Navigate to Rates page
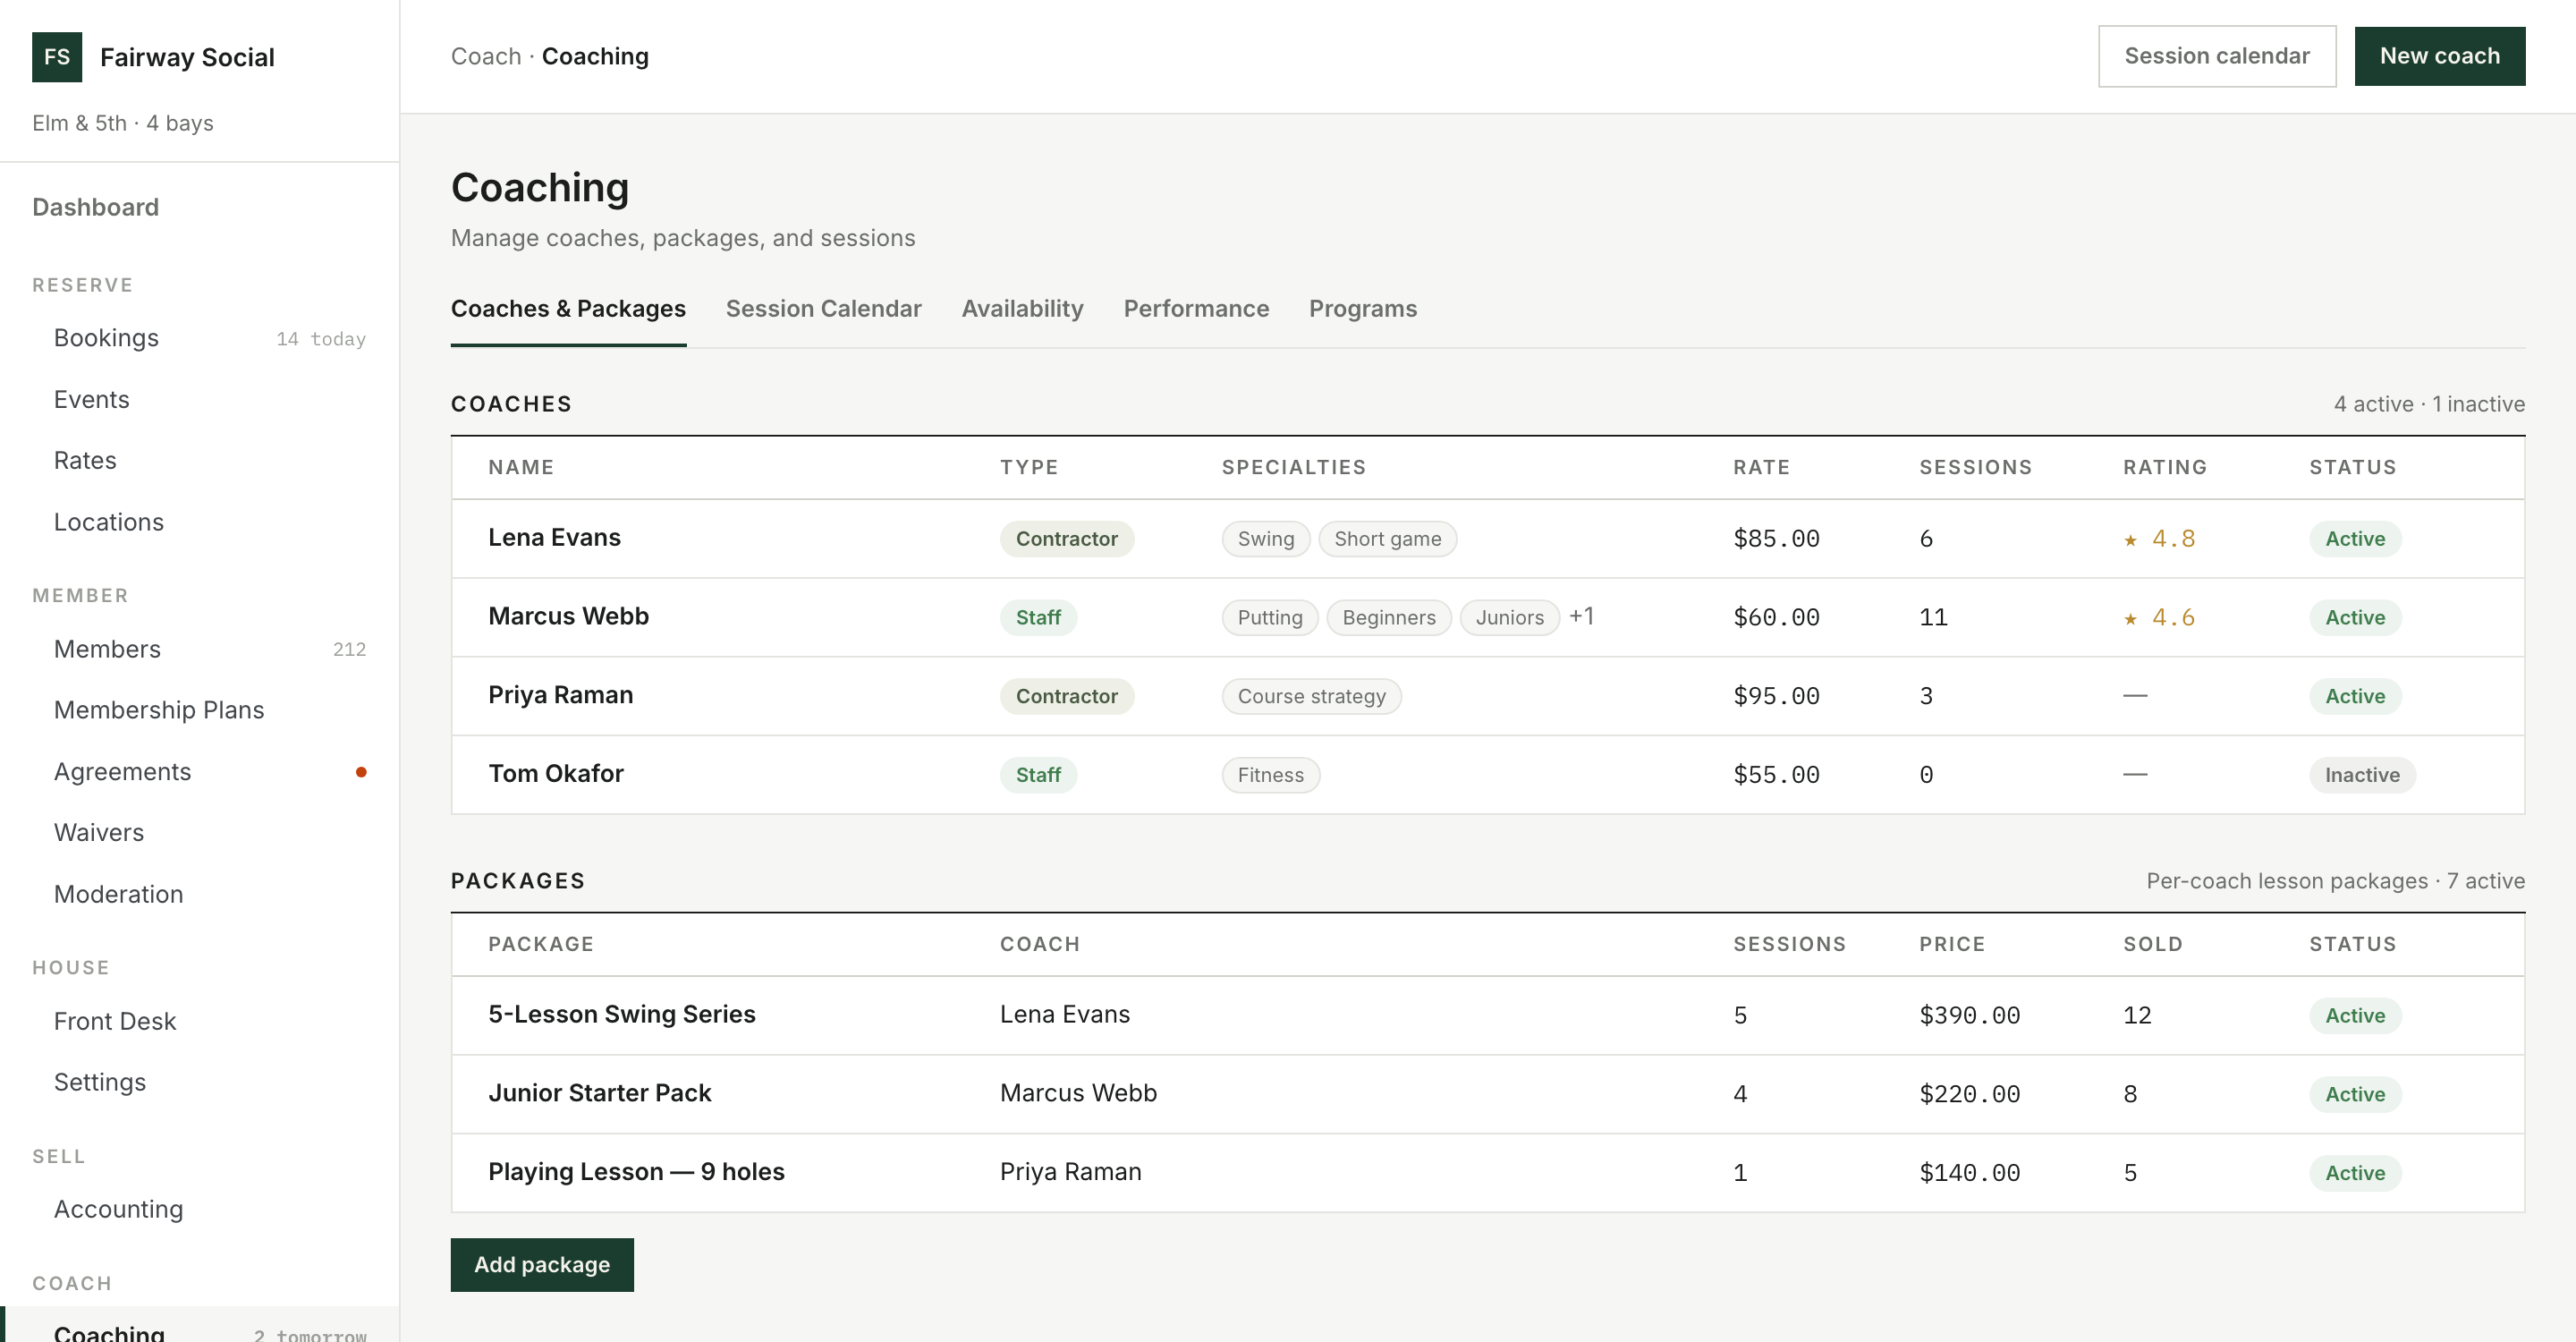The height and width of the screenshot is (1342, 2576). [x=200, y=460]
